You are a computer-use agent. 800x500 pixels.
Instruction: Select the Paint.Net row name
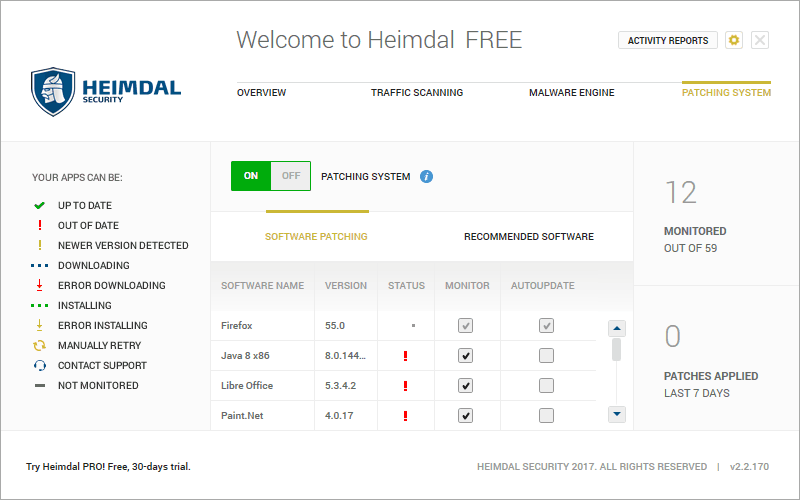[242, 416]
